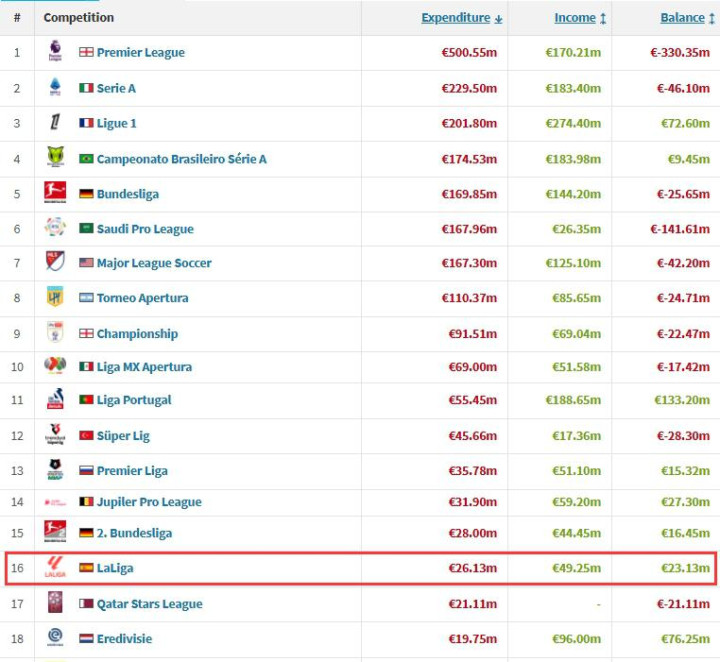This screenshot has width=720, height=662.
Task: Click Championship expenditure €91.51m
Action: tap(473, 334)
